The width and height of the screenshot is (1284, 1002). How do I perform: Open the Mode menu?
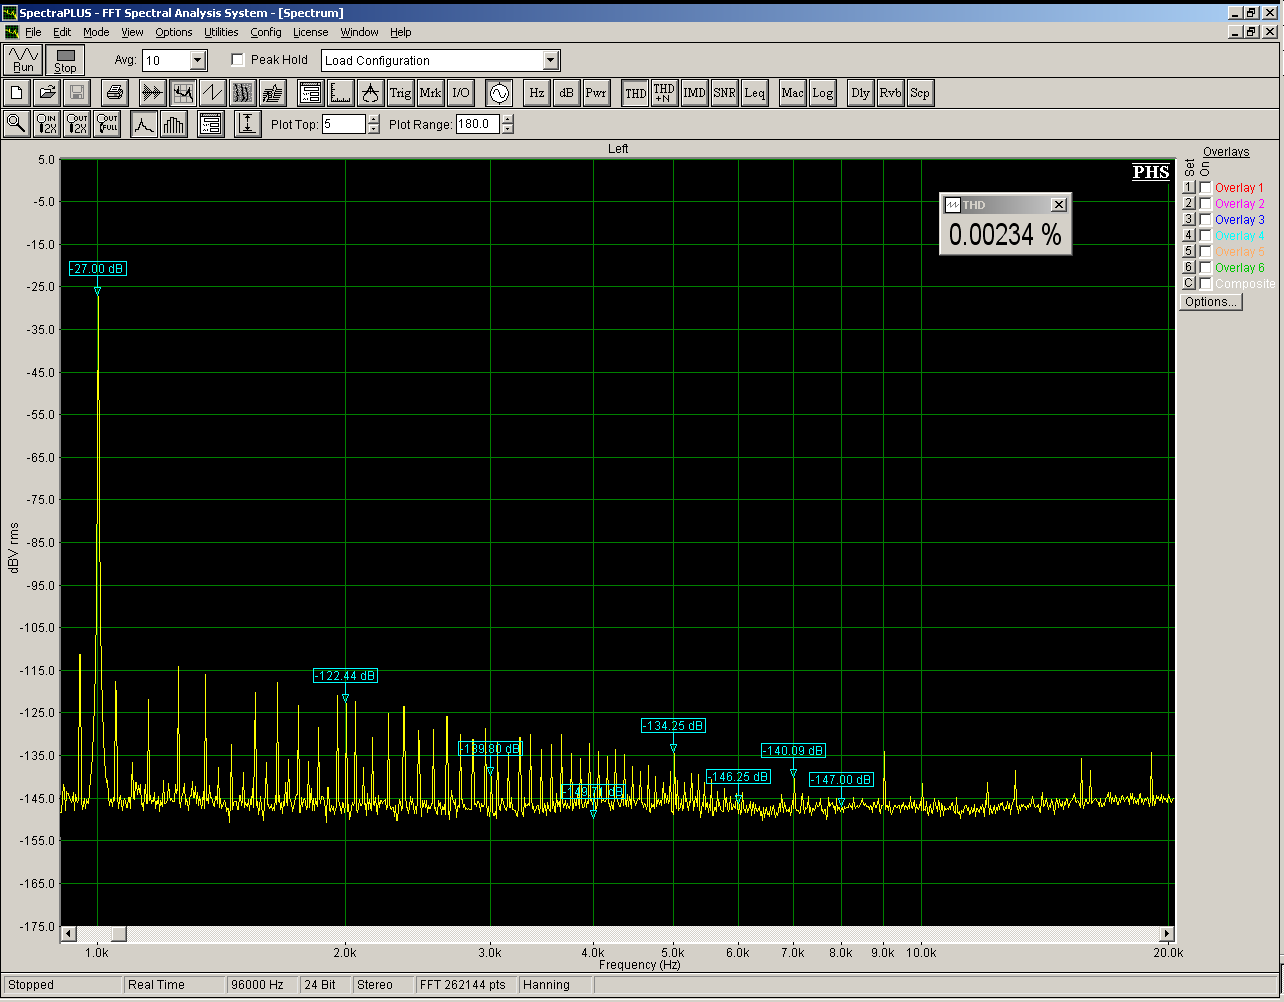click(96, 32)
